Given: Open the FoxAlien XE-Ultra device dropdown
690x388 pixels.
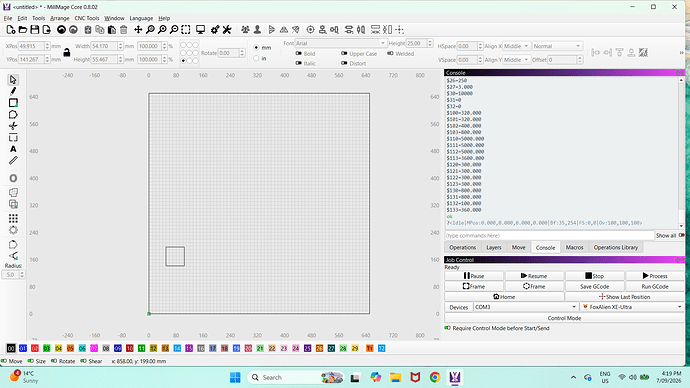Looking at the screenshot, I should pyautogui.click(x=632, y=307).
